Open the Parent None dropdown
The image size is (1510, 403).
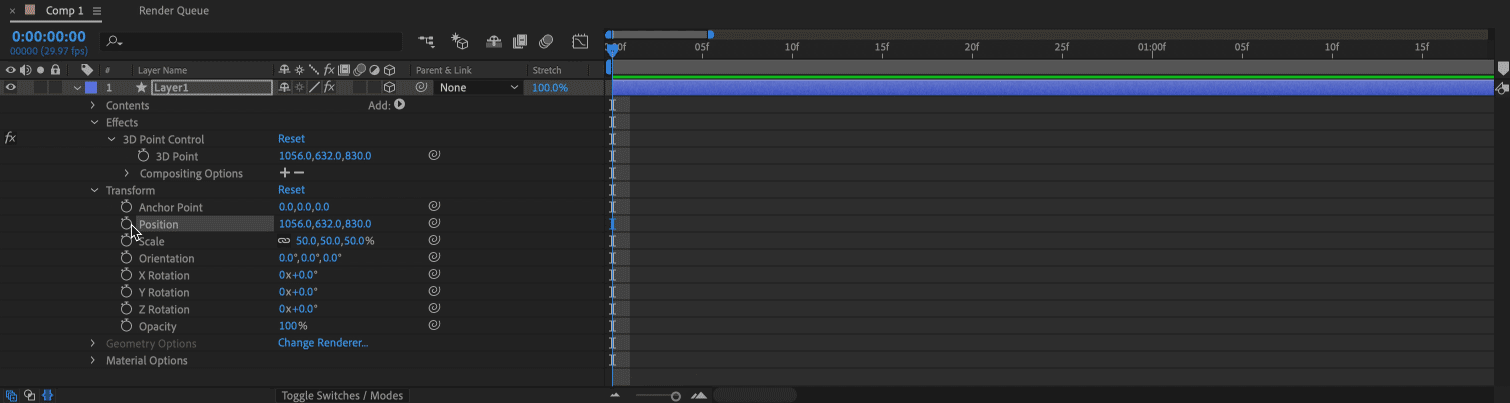tap(479, 87)
